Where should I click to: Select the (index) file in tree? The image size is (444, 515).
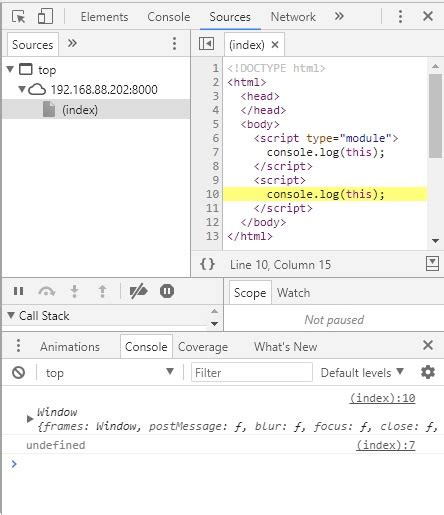pos(96,109)
